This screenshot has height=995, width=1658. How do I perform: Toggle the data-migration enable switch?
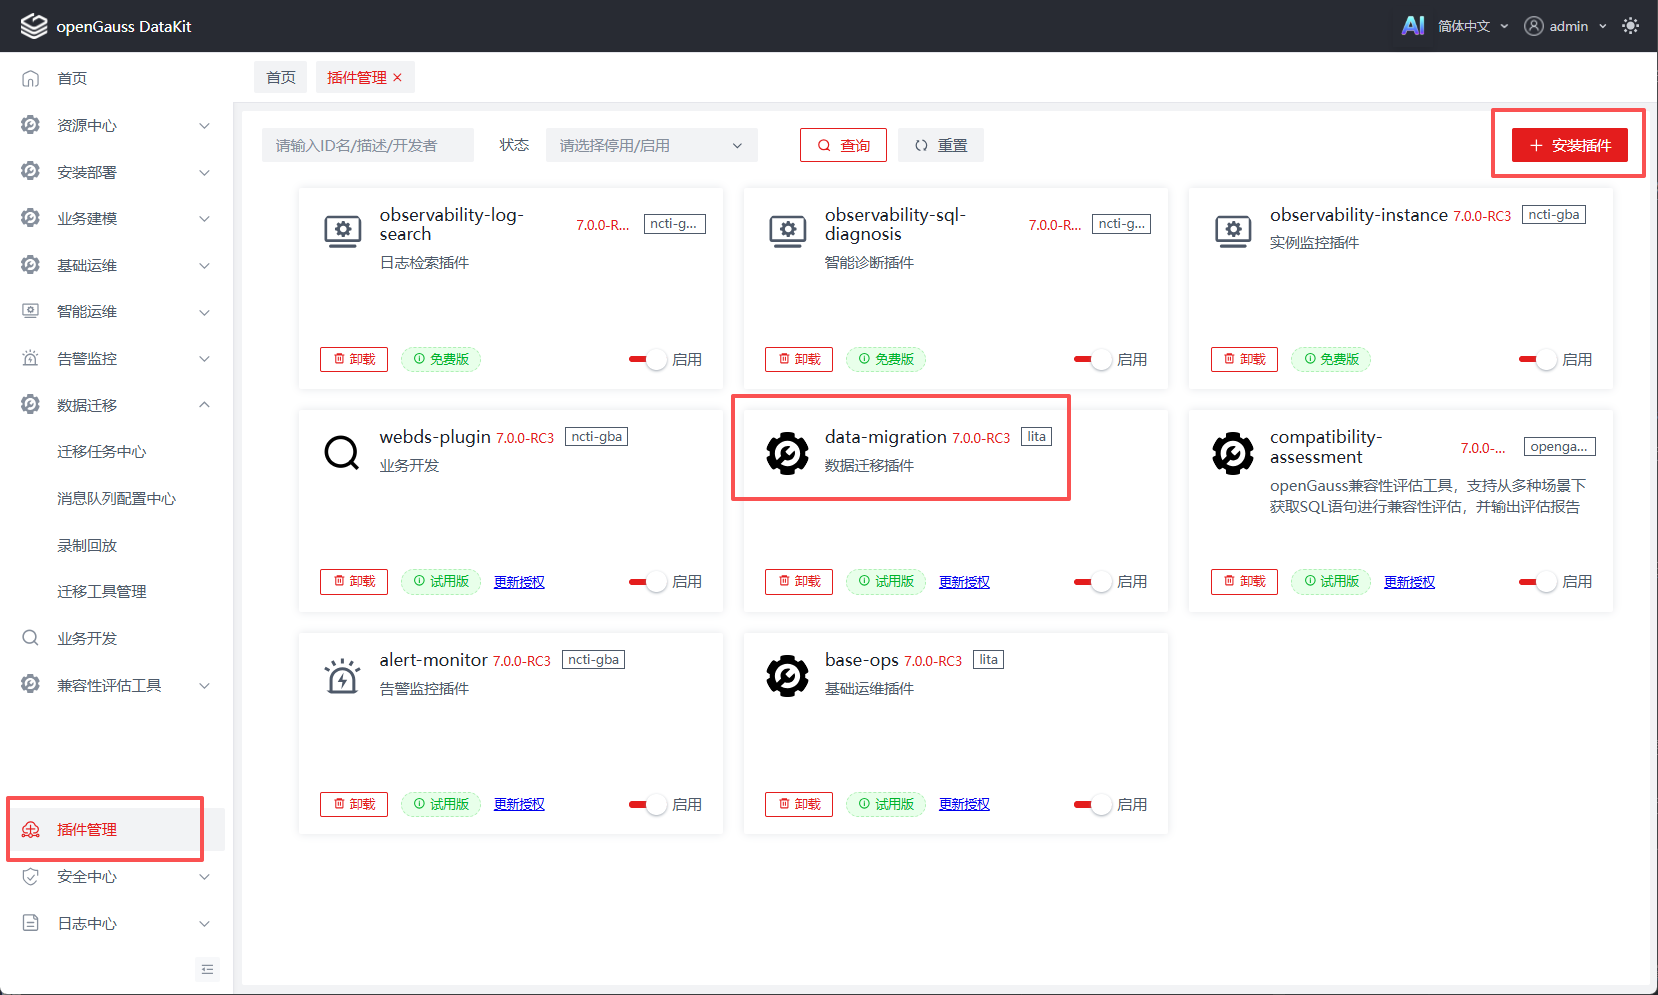click(1093, 582)
